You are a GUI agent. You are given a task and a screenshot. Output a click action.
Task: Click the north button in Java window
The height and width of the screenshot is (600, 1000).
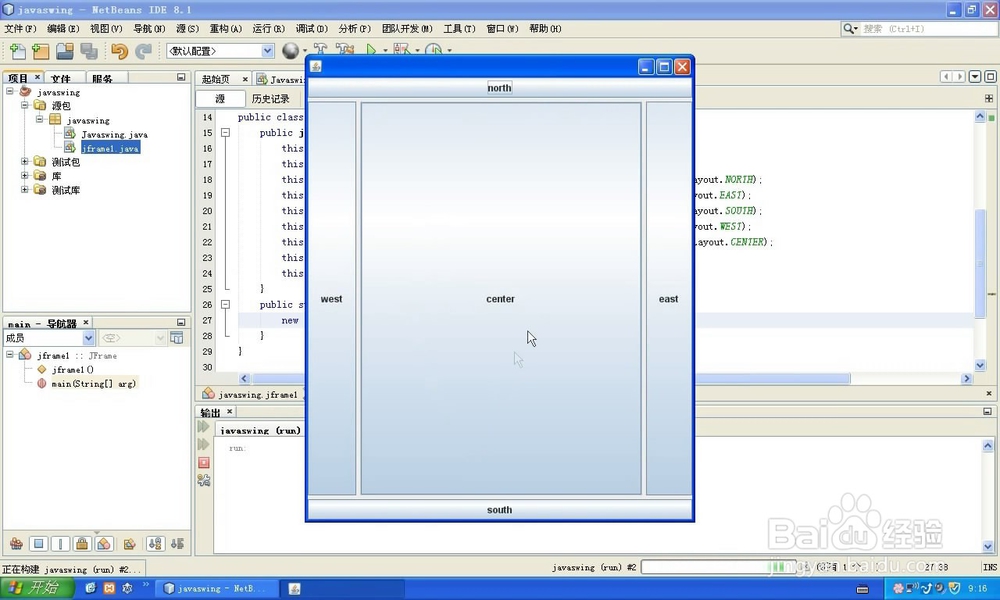click(x=499, y=88)
